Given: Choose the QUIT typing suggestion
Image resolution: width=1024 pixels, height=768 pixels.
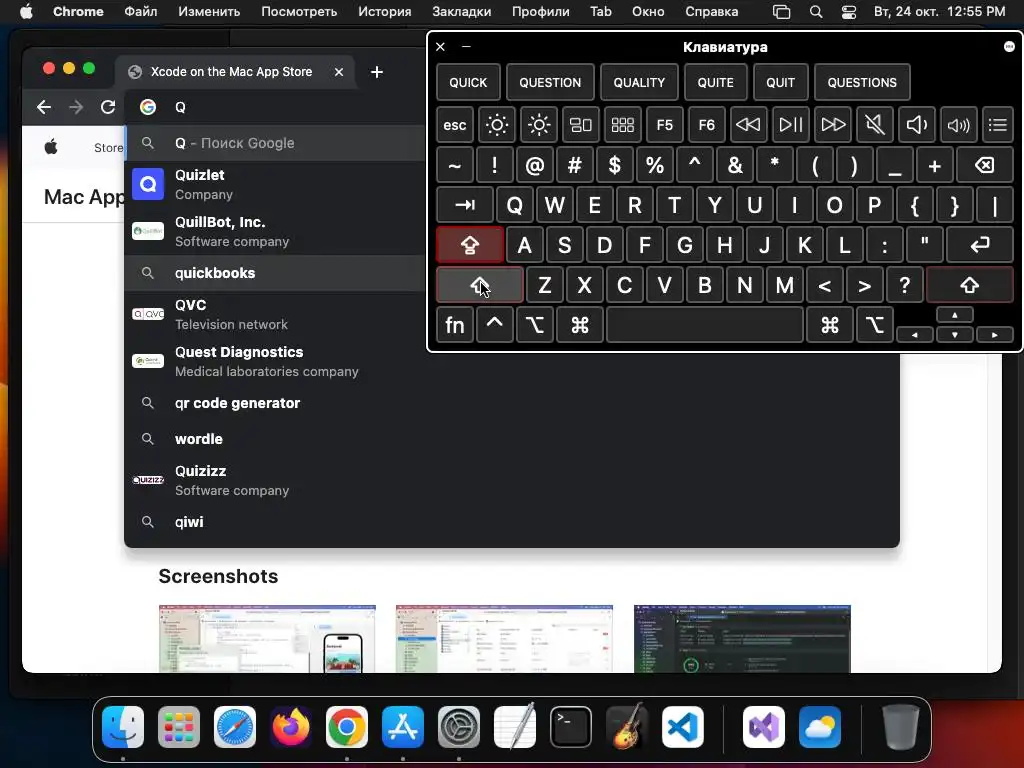Looking at the screenshot, I should click(x=780, y=82).
